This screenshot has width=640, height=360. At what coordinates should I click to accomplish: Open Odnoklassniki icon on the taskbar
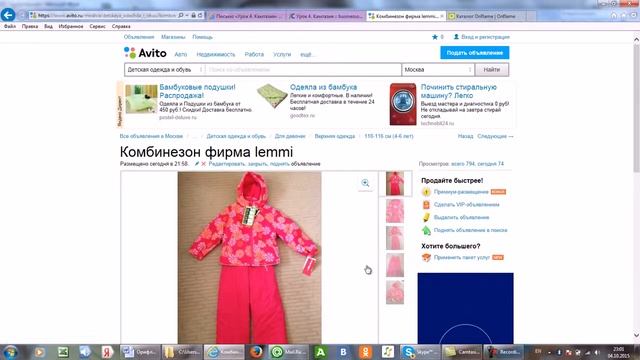coord(365,352)
